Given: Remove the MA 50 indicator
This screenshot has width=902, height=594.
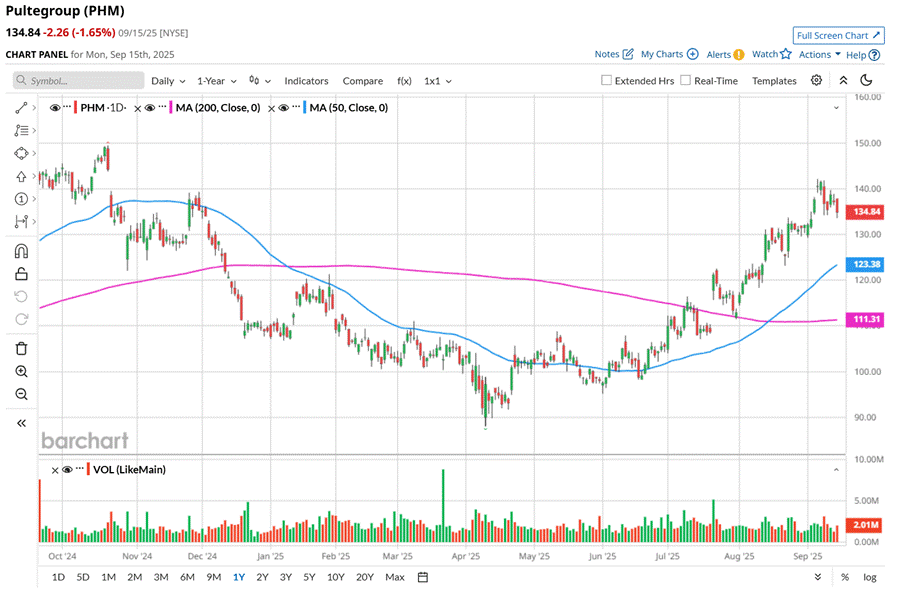Looking at the screenshot, I should tap(272, 108).
